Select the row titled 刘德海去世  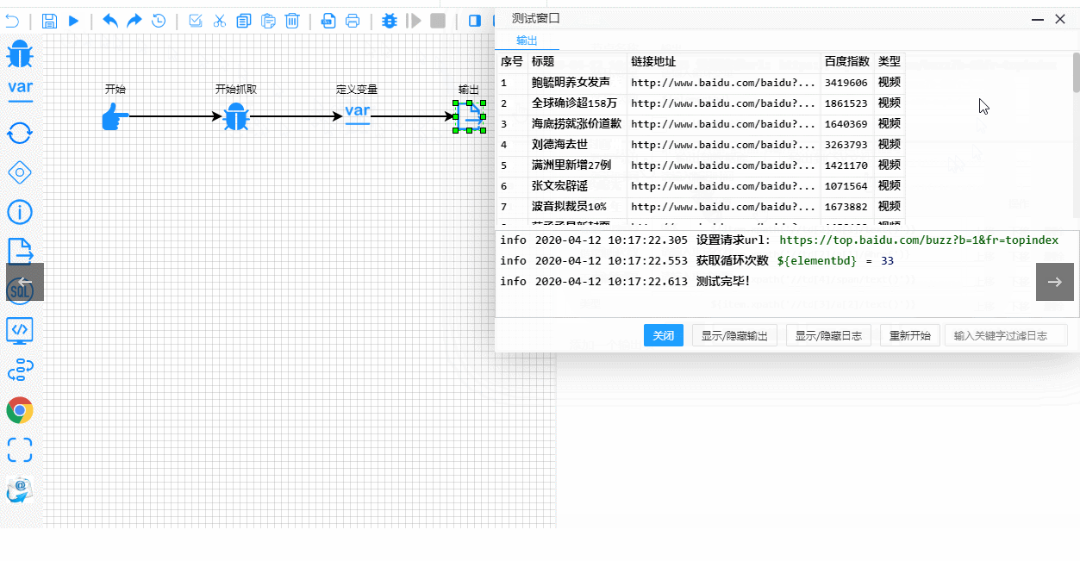point(701,145)
